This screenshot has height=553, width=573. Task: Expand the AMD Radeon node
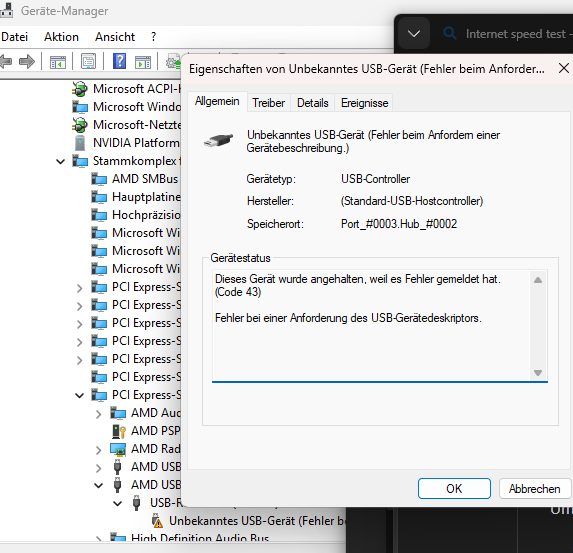(98, 450)
